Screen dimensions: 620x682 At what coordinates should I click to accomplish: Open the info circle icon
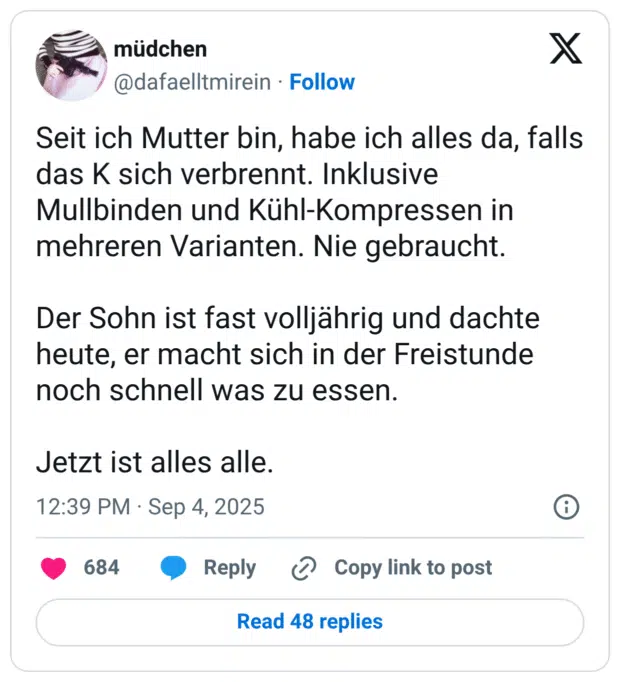click(566, 507)
